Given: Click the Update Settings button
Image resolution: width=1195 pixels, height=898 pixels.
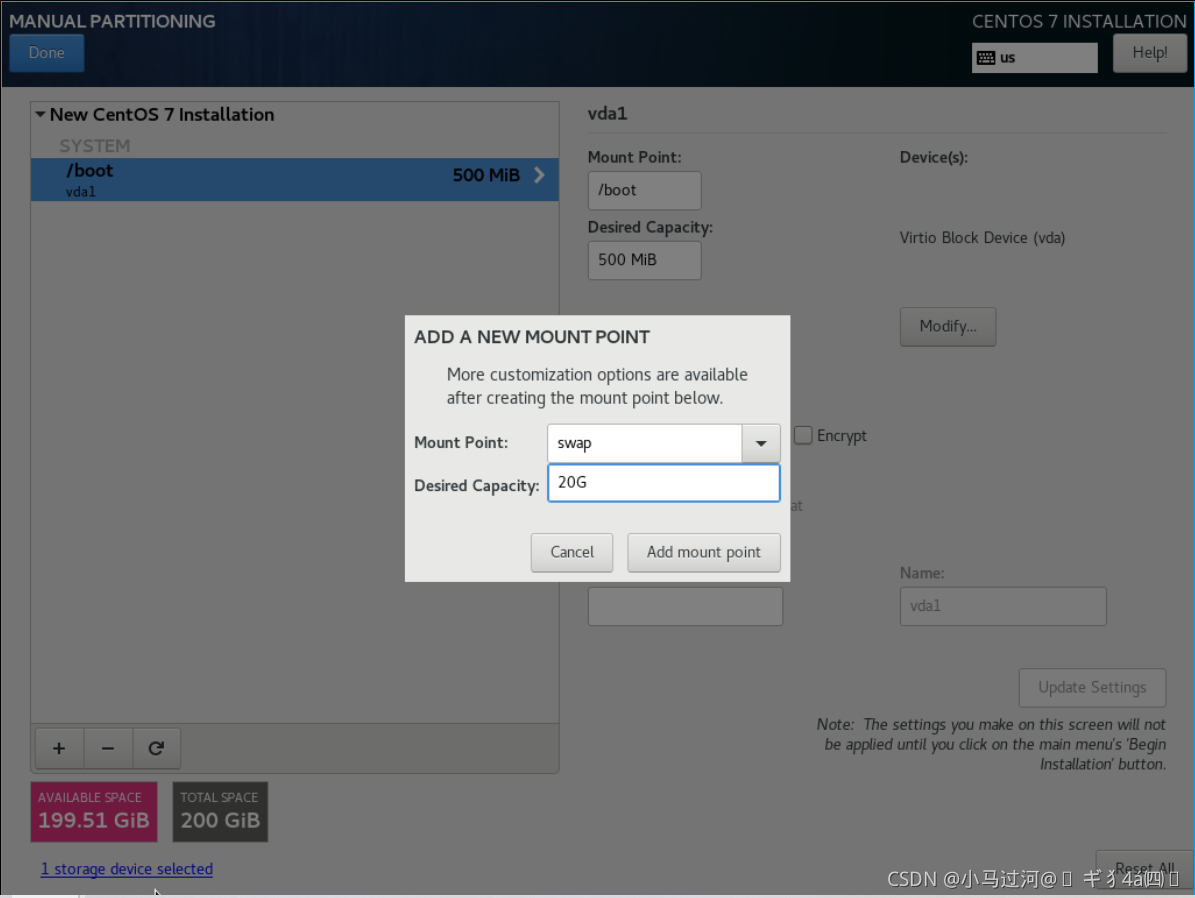Looking at the screenshot, I should [x=1092, y=688].
